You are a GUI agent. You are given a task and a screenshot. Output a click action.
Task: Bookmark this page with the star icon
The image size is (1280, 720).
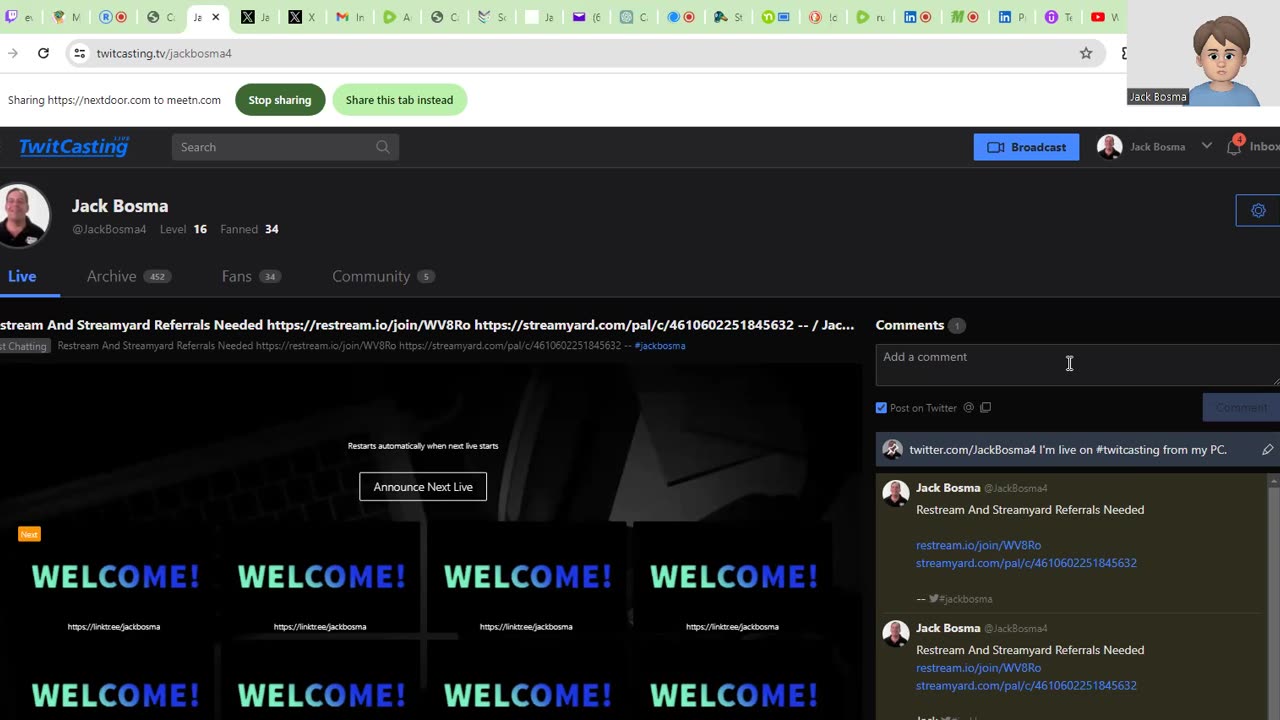pyautogui.click(x=1086, y=53)
